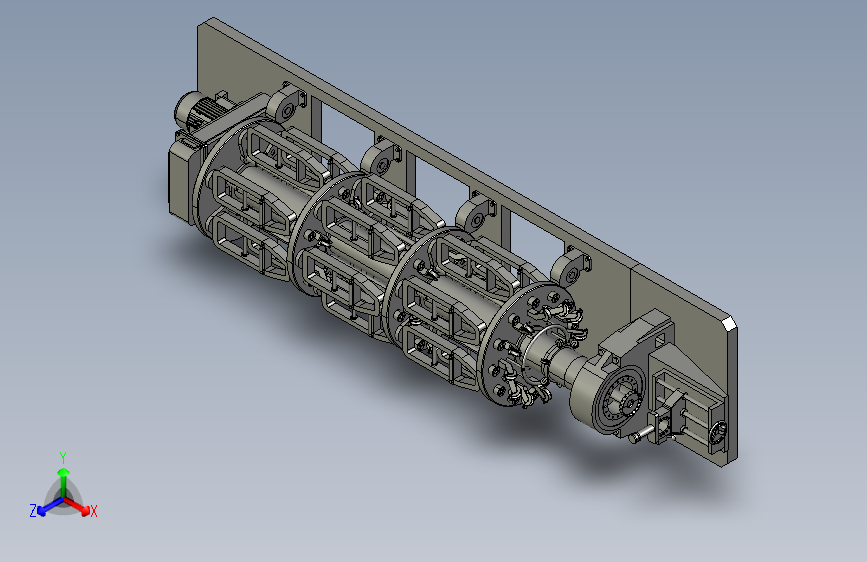This screenshot has width=867, height=562.
Task: Click the red X axis of the triad
Action: coord(79,507)
